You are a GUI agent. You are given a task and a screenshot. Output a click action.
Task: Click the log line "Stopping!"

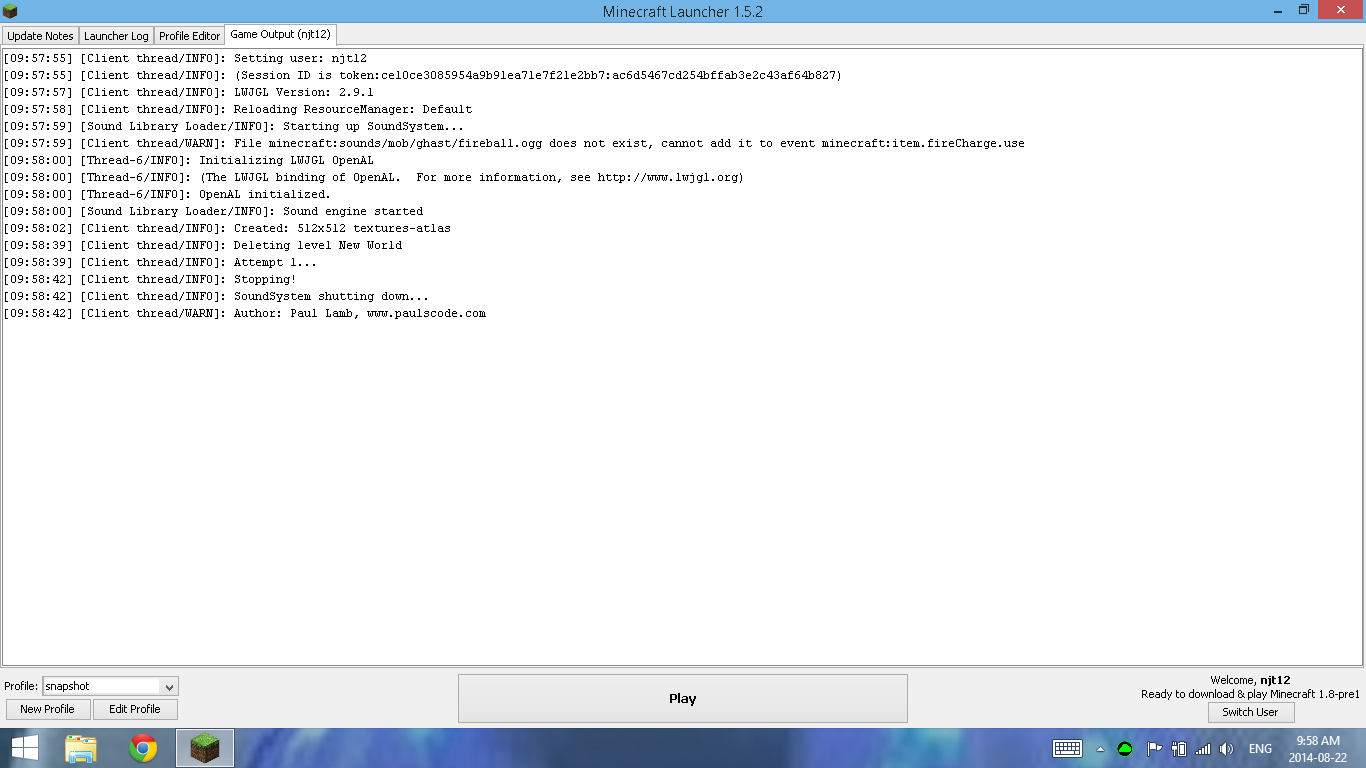[150, 279]
